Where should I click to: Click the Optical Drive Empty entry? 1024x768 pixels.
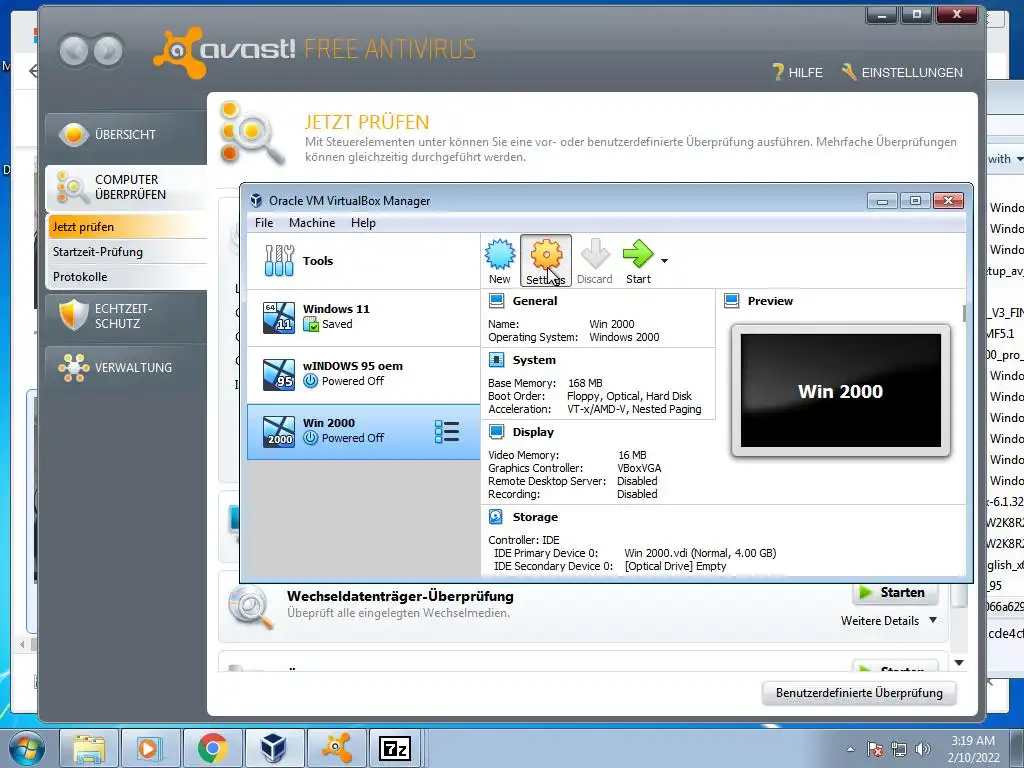[675, 566]
